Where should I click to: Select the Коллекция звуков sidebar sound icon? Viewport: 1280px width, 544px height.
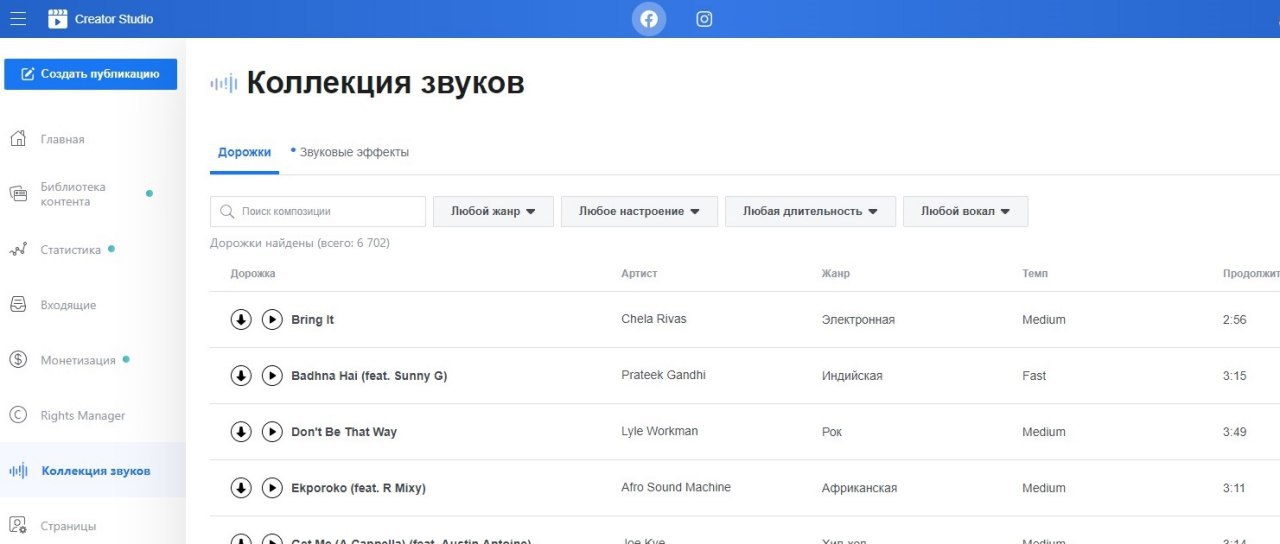pyautogui.click(x=18, y=471)
